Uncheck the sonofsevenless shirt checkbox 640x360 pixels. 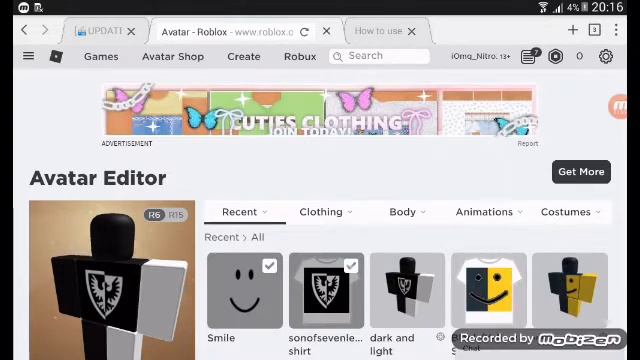tap(351, 266)
